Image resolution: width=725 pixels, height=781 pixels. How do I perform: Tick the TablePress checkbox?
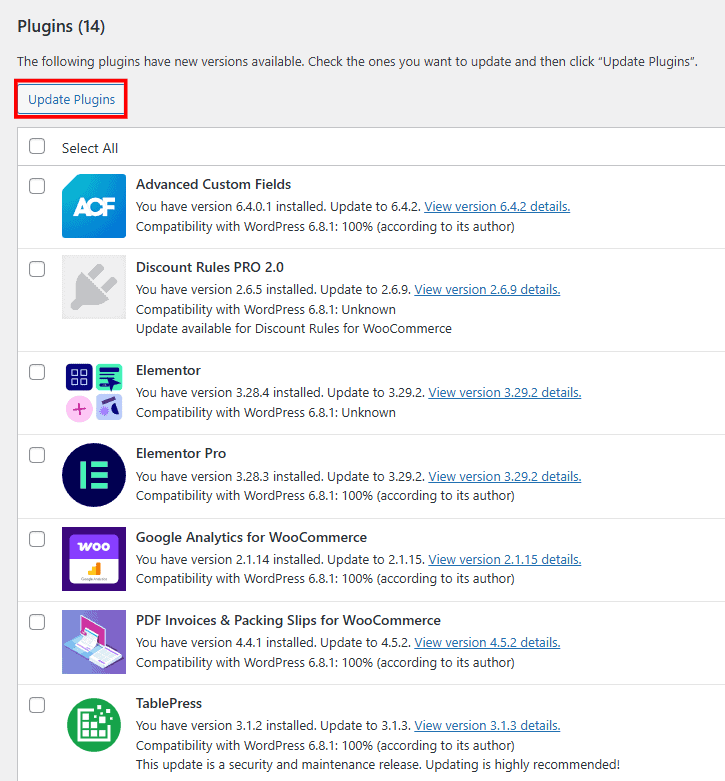tap(37, 705)
